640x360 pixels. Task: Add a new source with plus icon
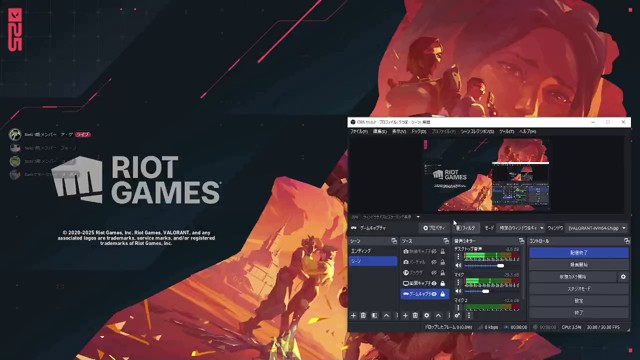(x=405, y=316)
